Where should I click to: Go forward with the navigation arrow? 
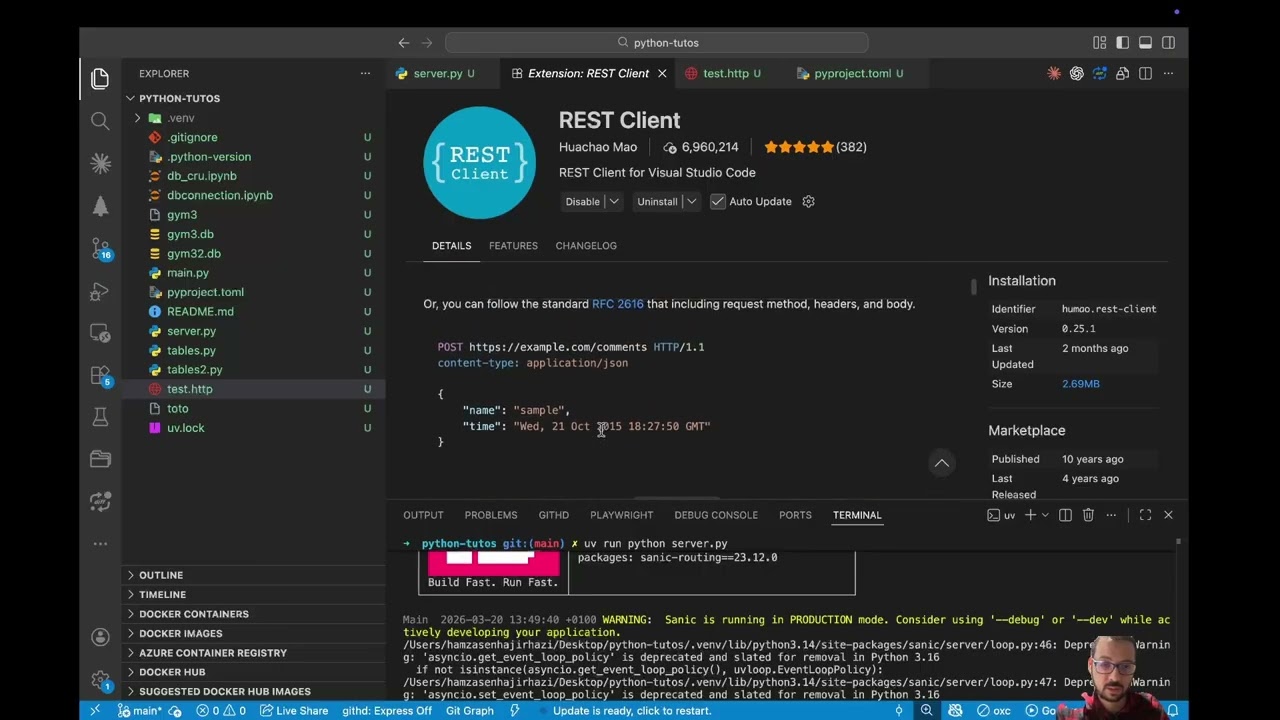tap(427, 43)
